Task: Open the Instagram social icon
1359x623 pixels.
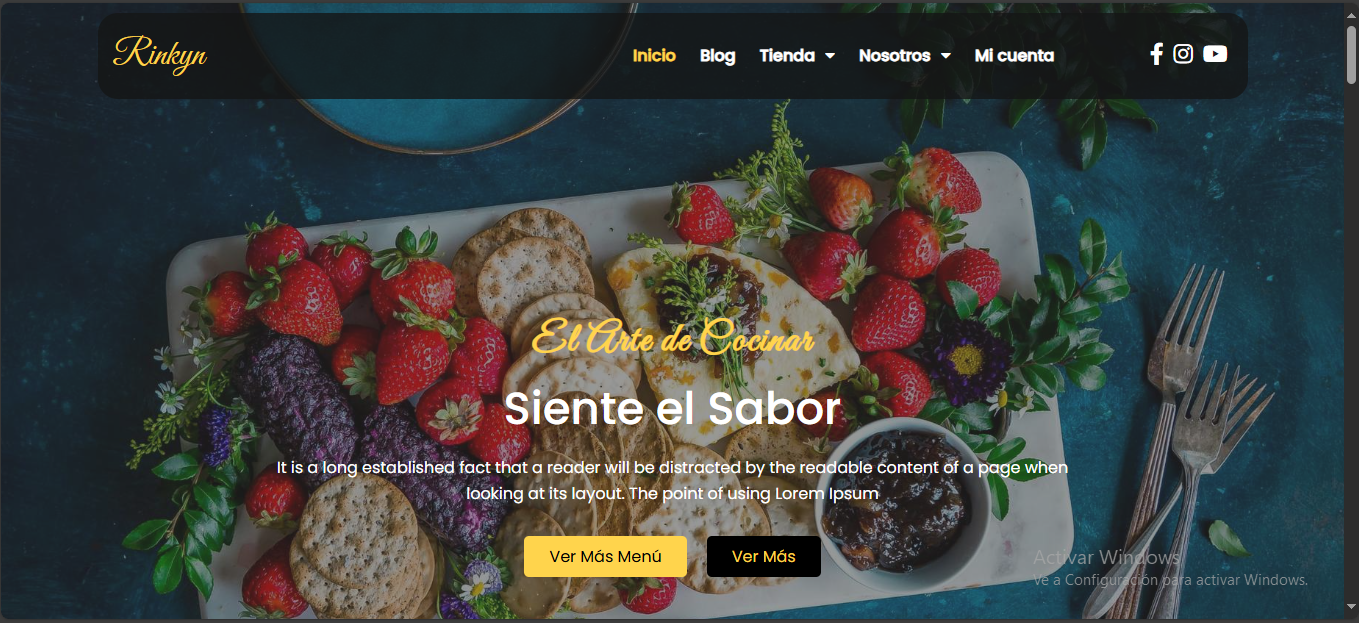Action: click(x=1183, y=54)
